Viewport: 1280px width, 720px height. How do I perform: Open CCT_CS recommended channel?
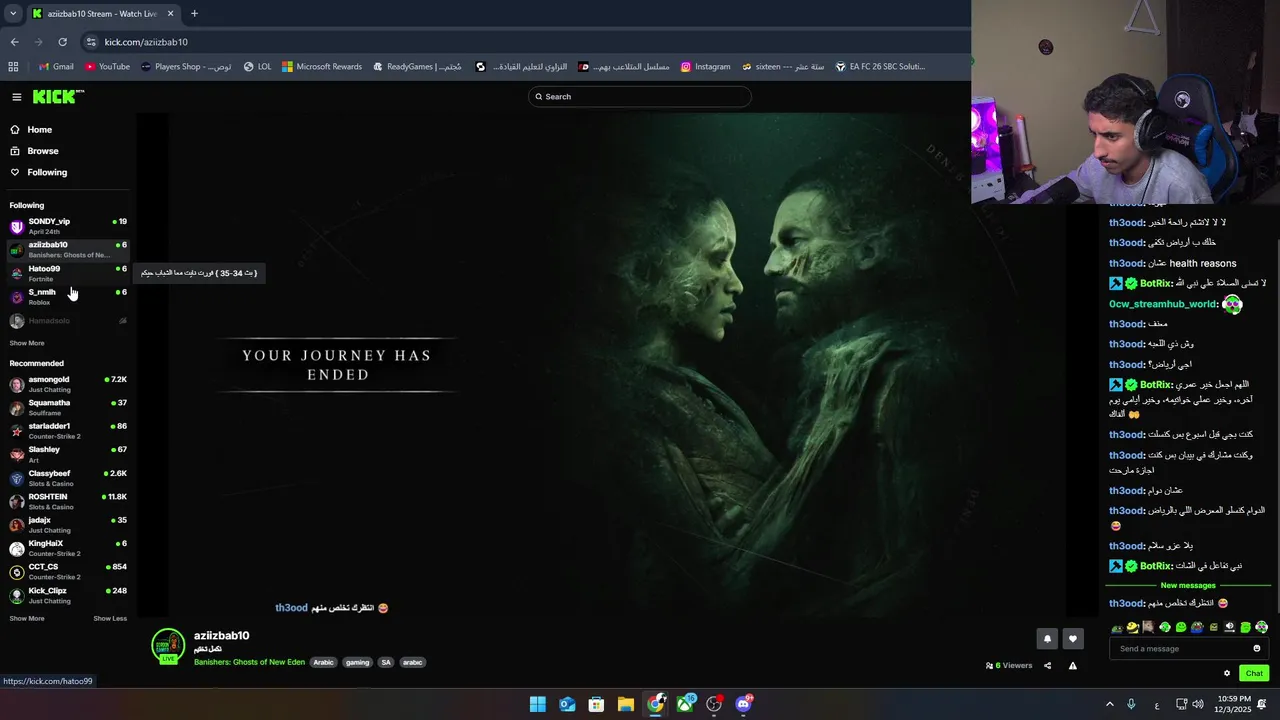click(68, 572)
